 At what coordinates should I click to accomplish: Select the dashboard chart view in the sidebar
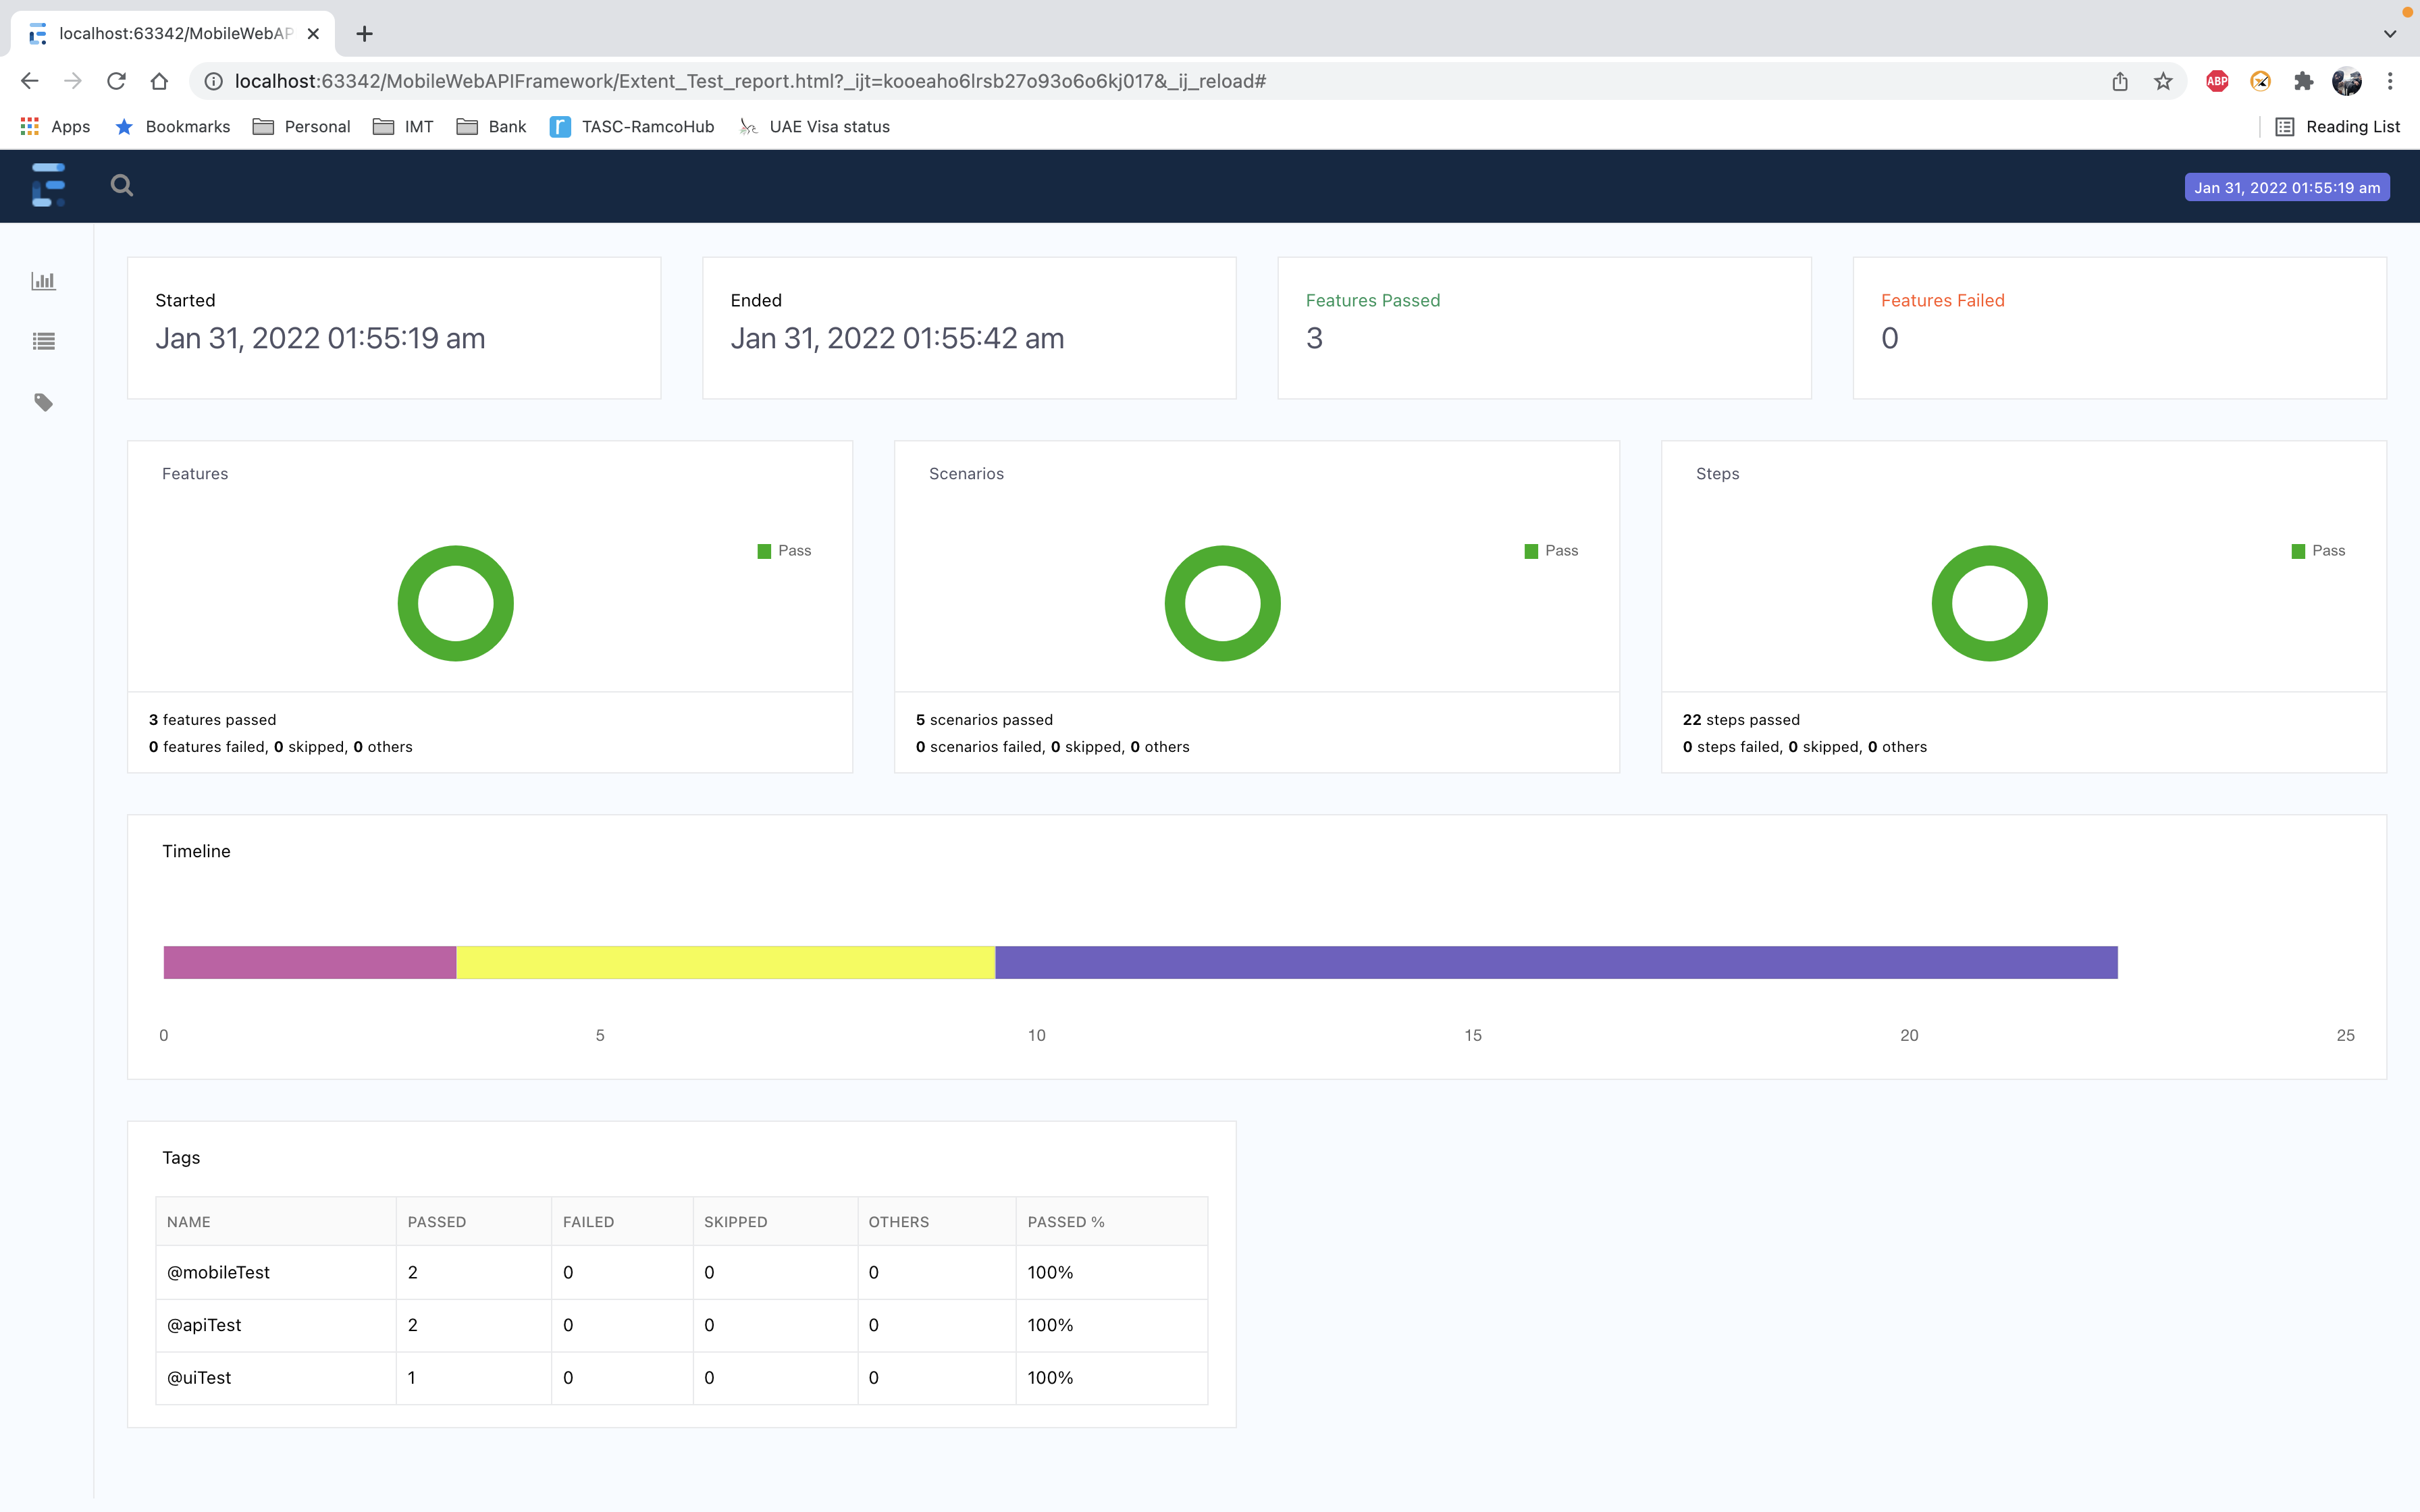pos(44,281)
